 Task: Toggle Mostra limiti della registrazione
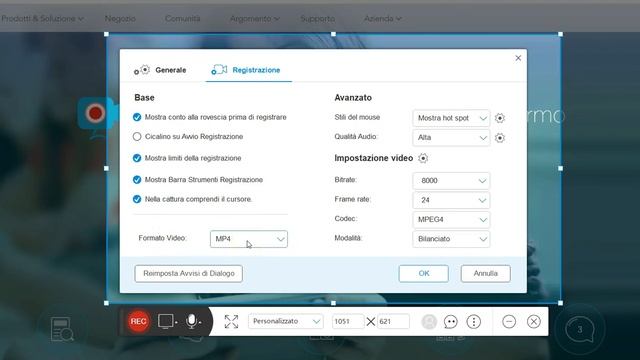137,158
